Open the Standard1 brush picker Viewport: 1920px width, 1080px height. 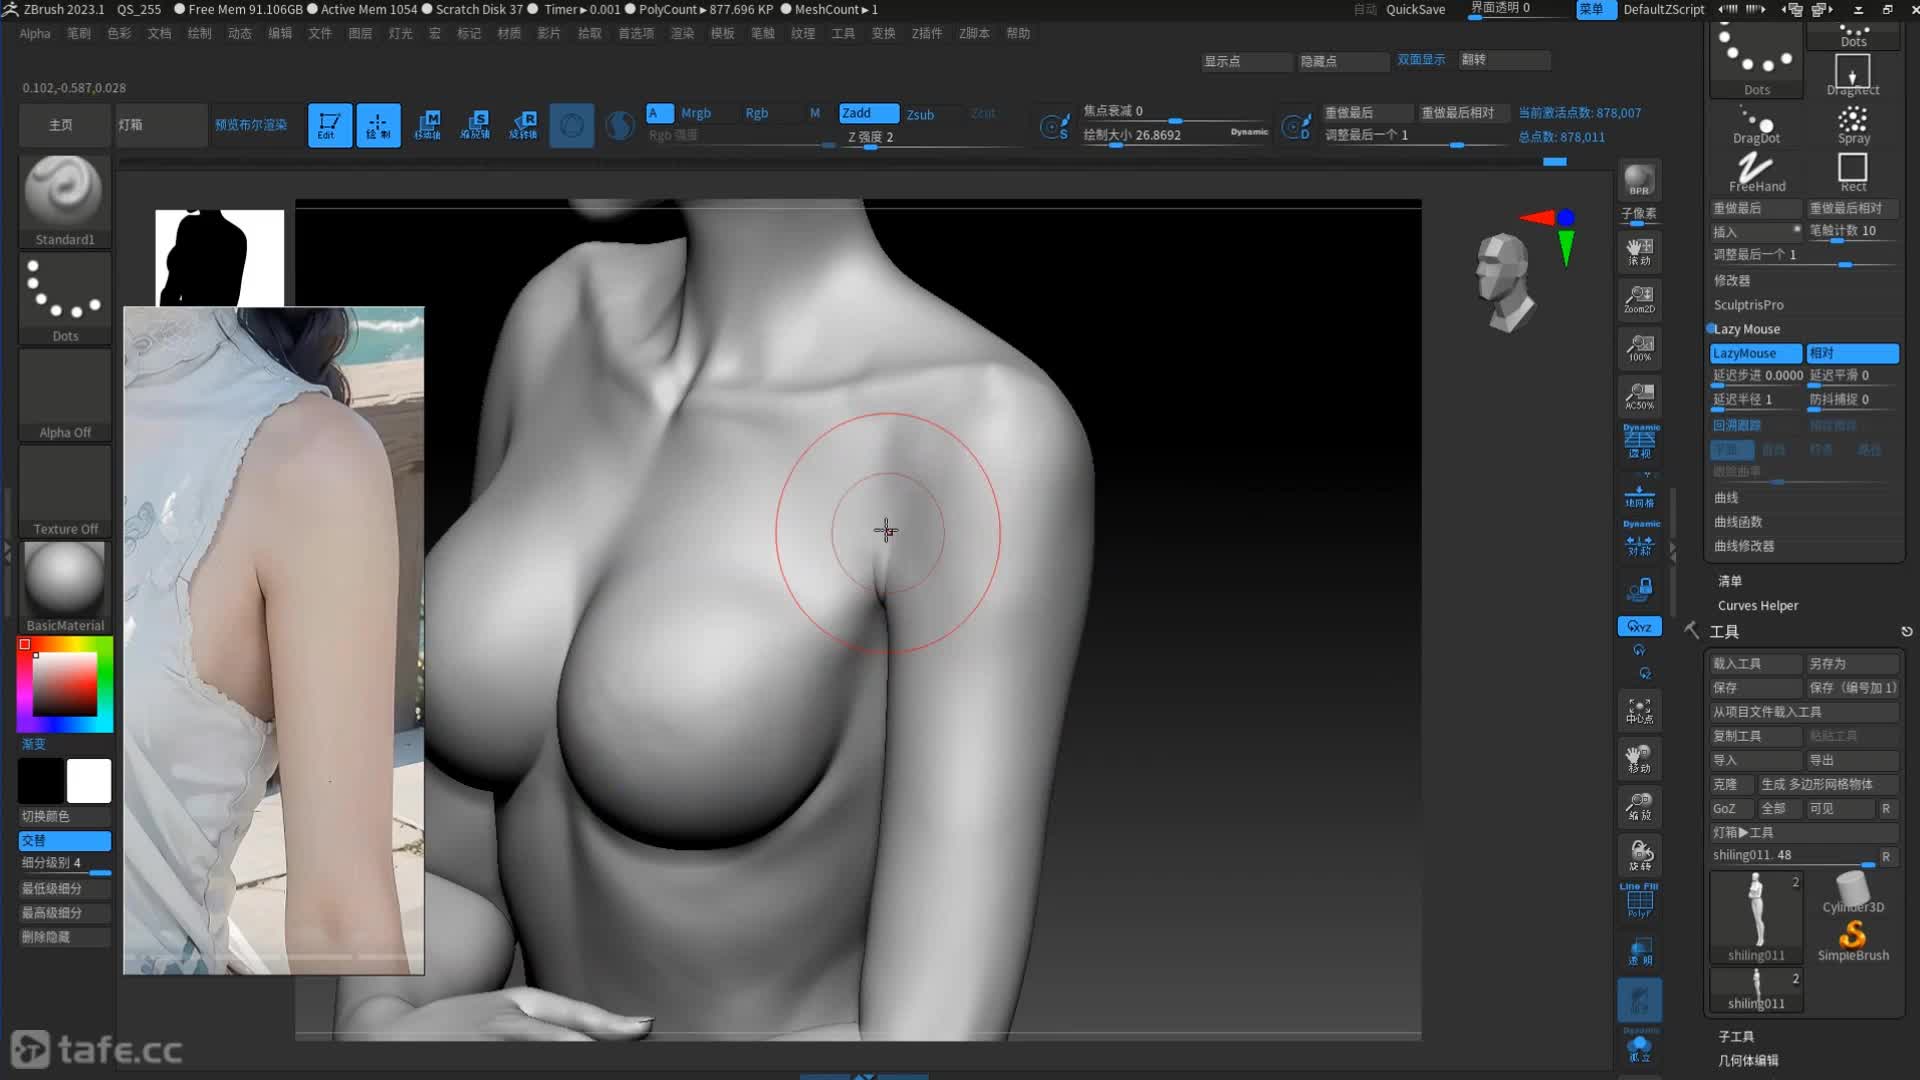pyautogui.click(x=64, y=200)
